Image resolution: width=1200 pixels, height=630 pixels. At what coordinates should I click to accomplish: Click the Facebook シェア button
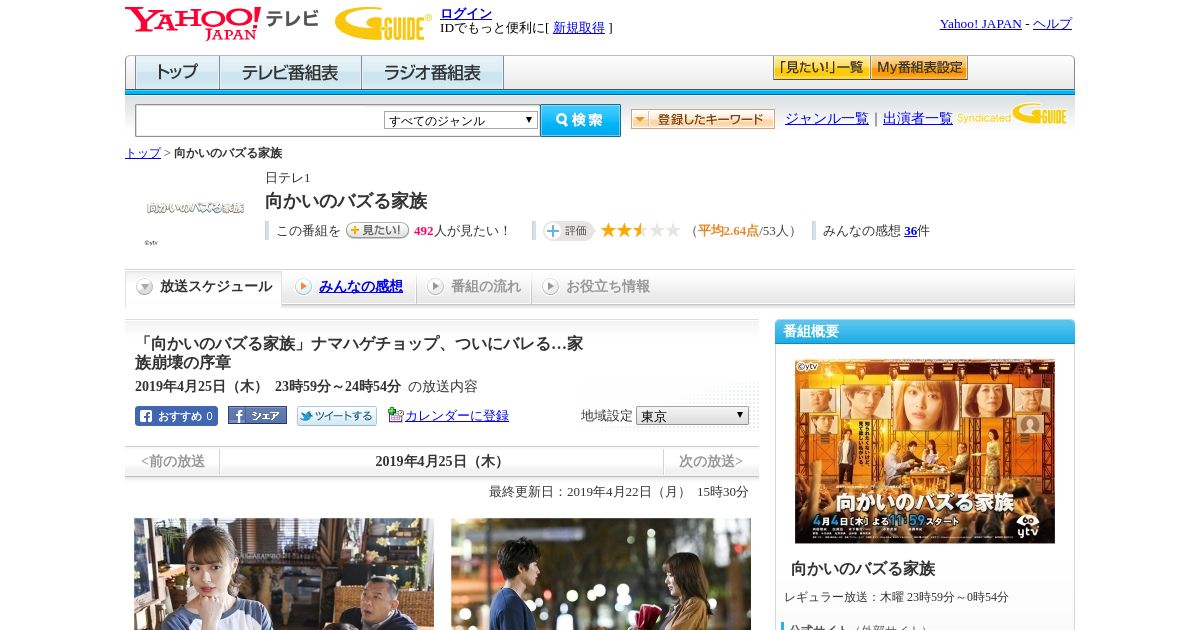coord(257,415)
